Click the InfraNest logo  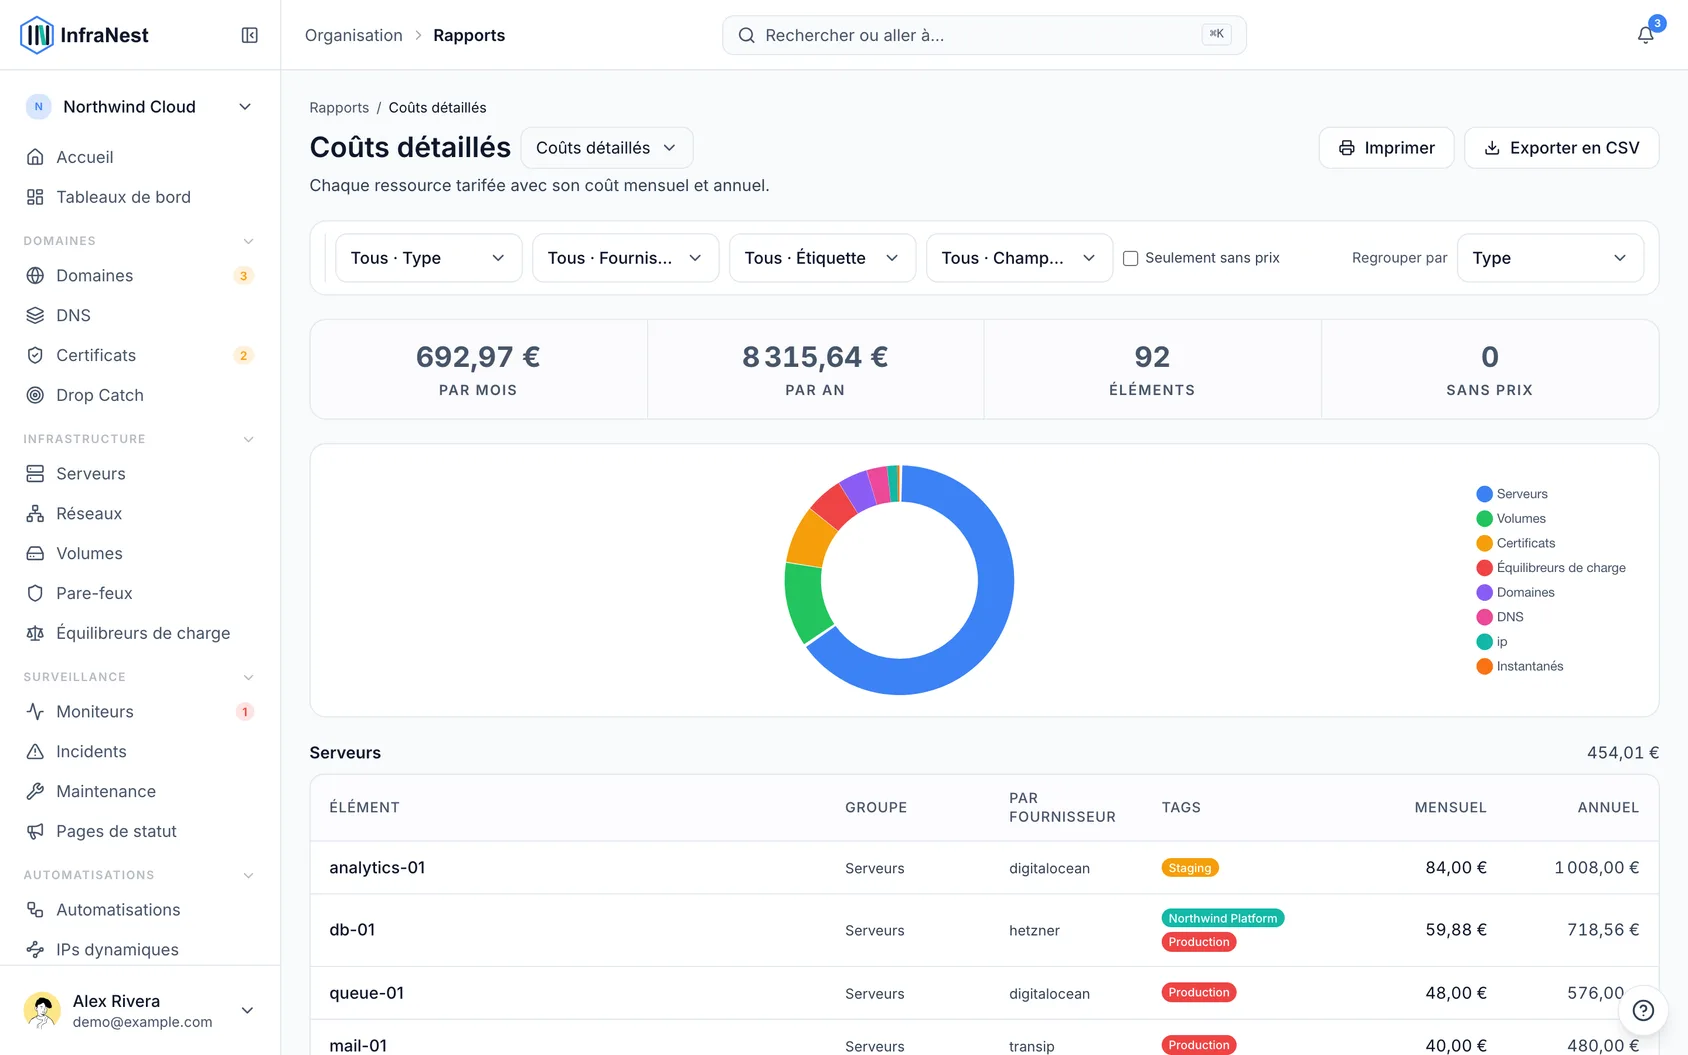(84, 35)
